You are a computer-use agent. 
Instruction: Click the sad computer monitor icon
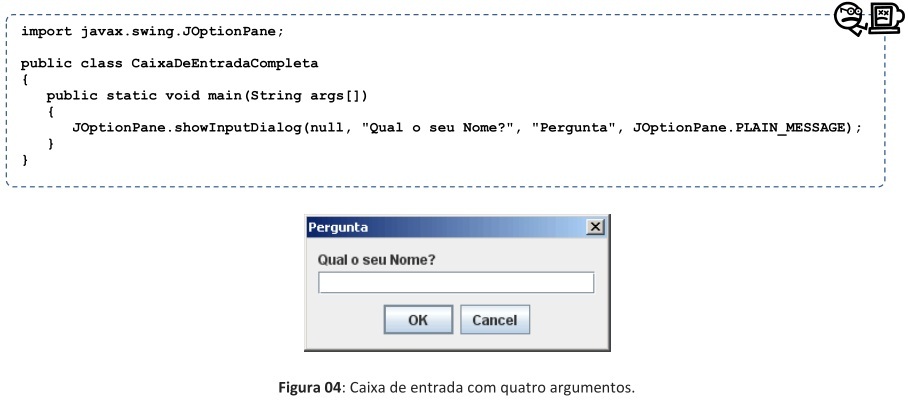[x=886, y=18]
